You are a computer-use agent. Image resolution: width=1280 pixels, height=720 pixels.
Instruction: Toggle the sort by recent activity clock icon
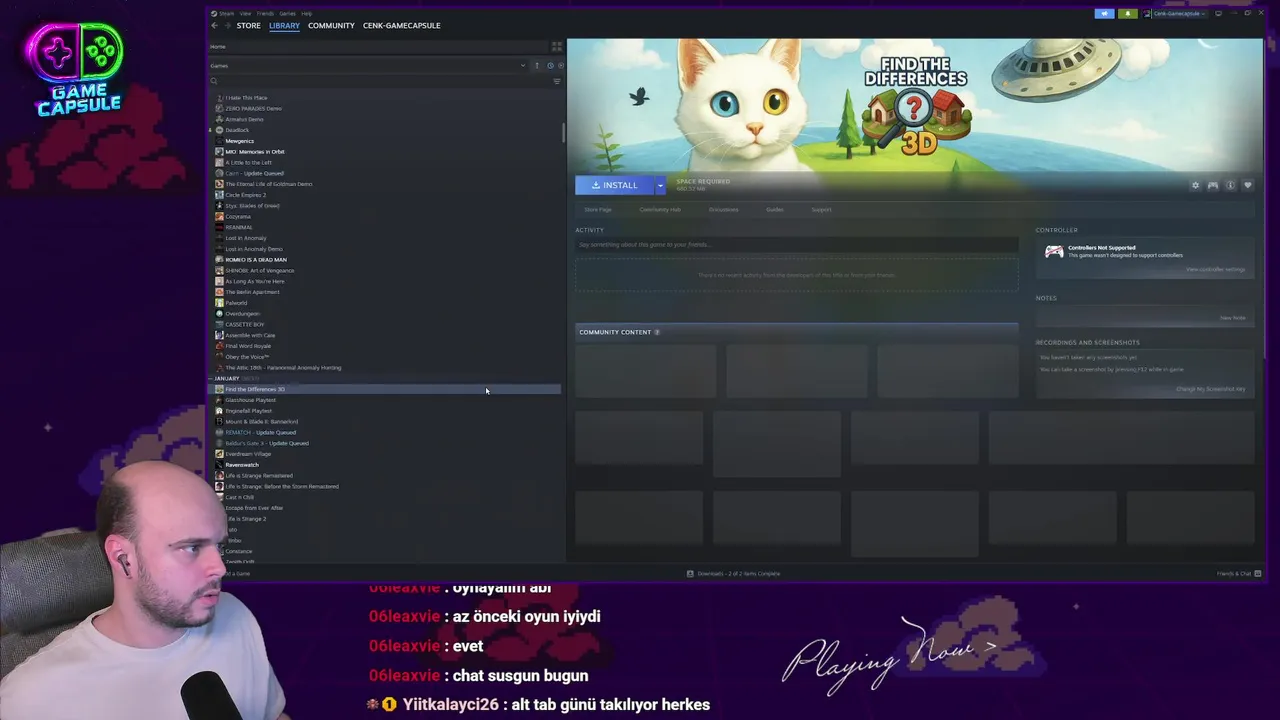549,65
